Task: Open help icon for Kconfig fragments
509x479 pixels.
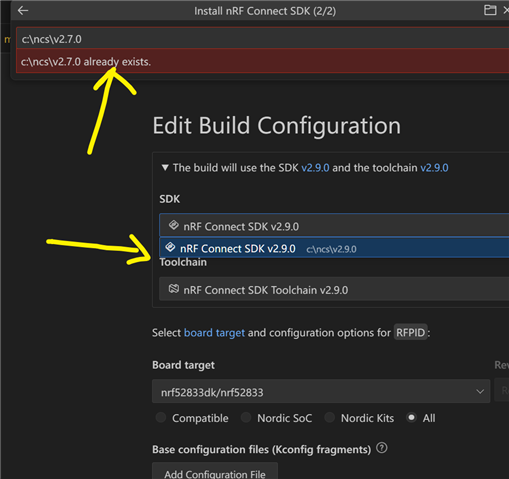Action: click(x=382, y=448)
